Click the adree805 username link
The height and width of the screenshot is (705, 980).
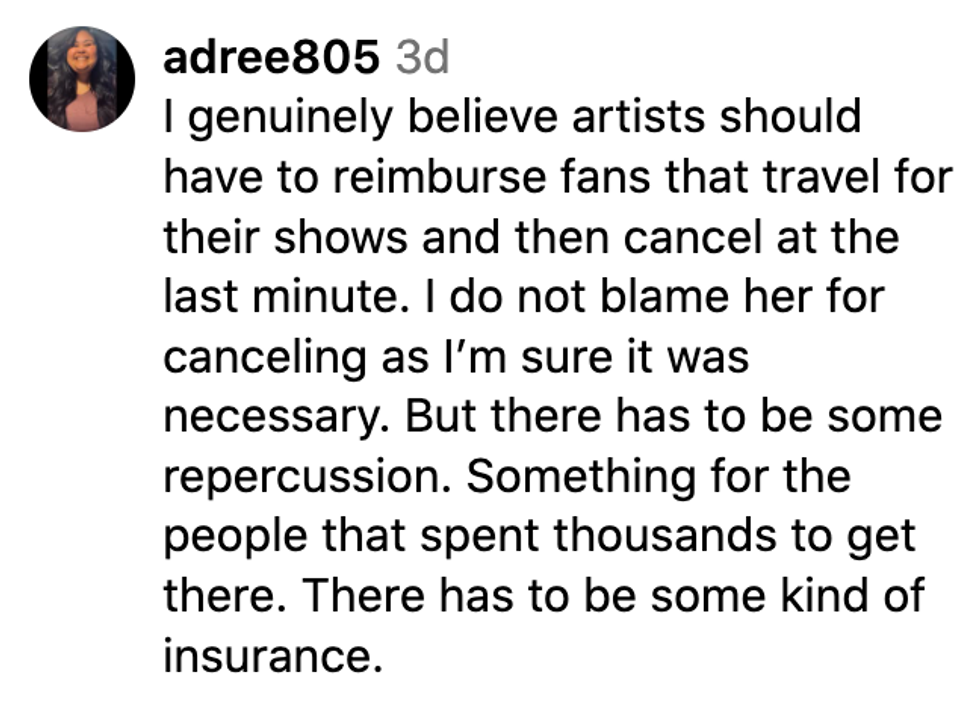point(270,59)
